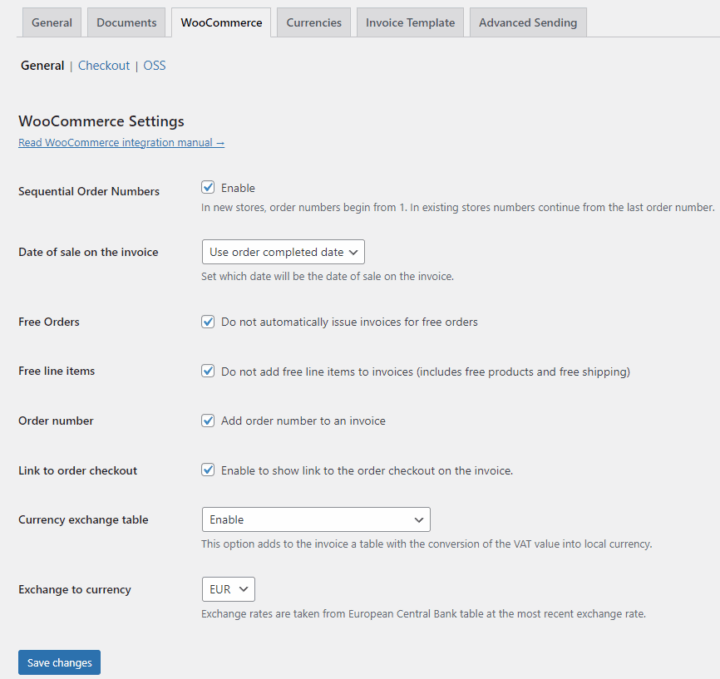
Task: Toggle Link to order checkout checkbox
Action: click(x=208, y=470)
